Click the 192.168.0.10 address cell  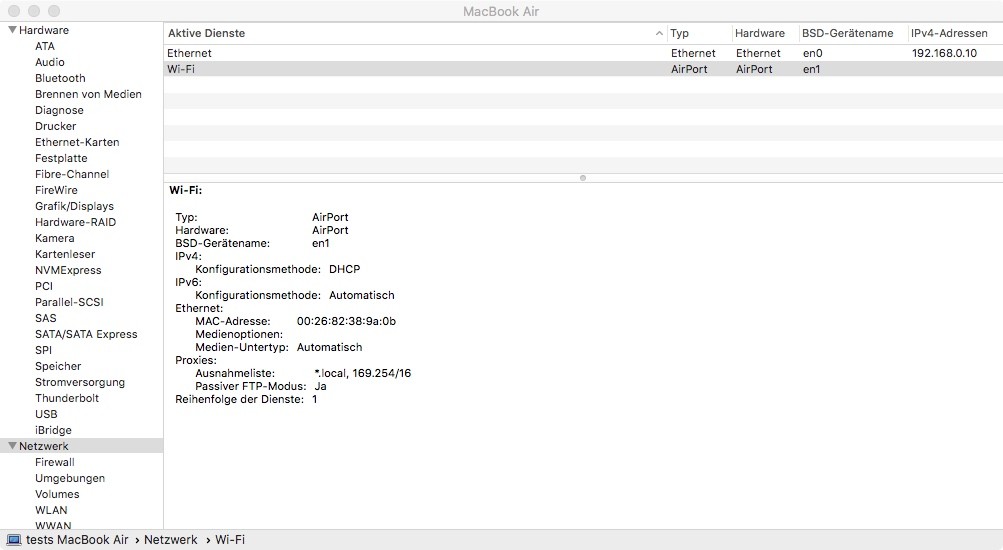[944, 53]
